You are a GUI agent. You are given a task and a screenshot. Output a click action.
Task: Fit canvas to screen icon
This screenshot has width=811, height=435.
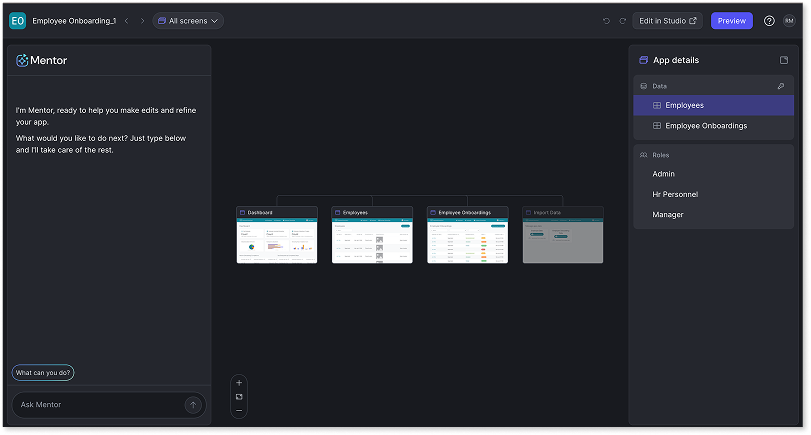[239, 397]
